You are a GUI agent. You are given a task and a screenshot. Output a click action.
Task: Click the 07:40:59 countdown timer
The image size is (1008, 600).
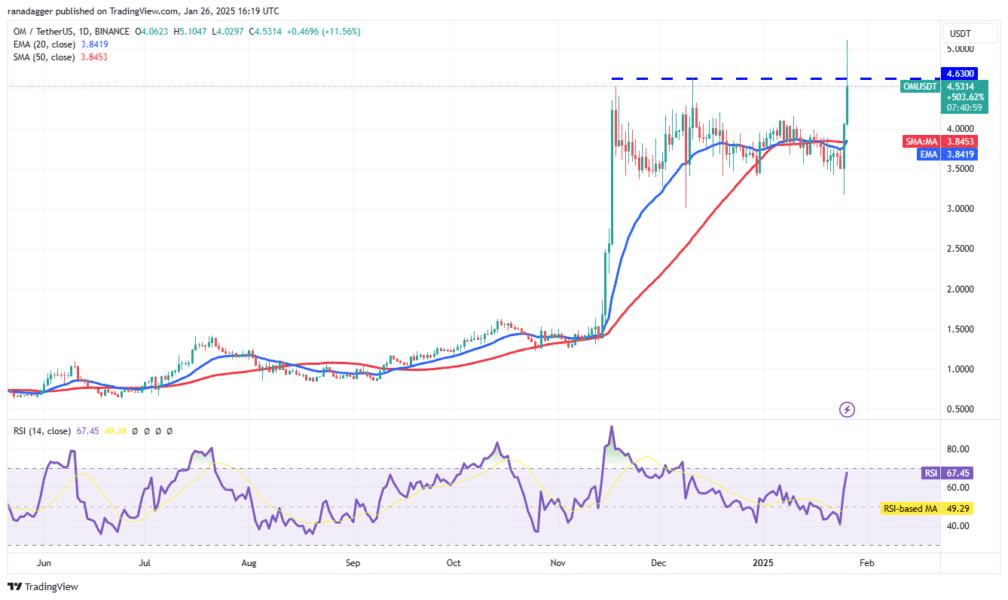[x=964, y=107]
